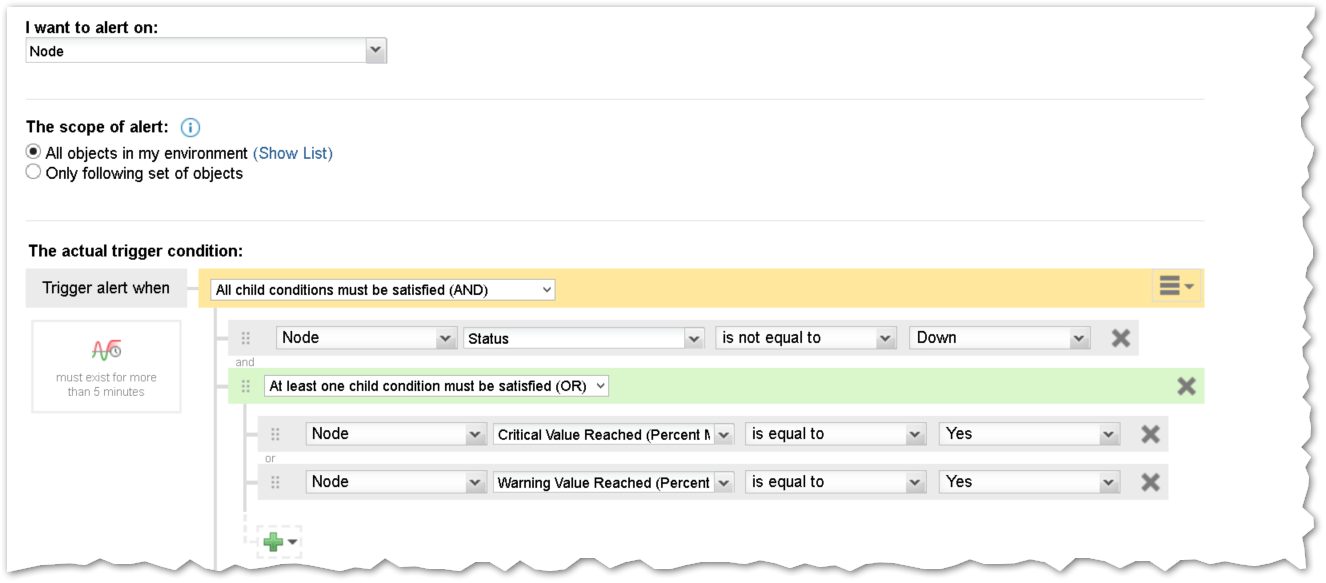Open the 'is not equal to' operator dropdown
Screen dimensions: 1326x583
(805, 338)
